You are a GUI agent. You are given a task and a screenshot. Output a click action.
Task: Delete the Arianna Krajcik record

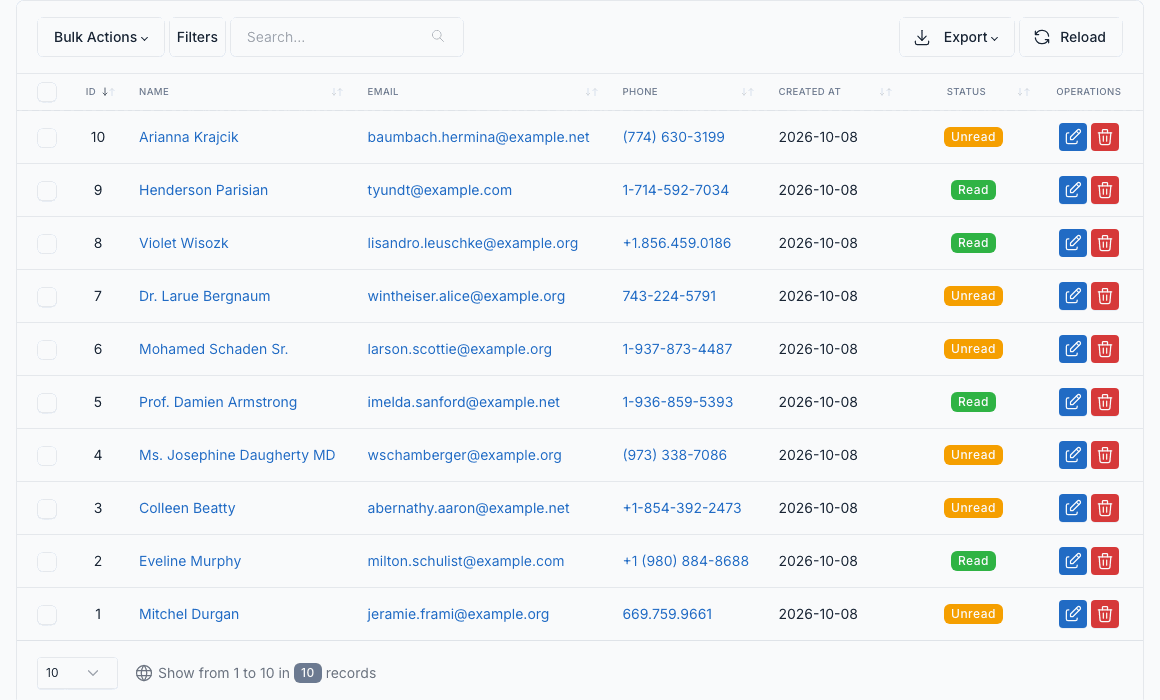1105,137
